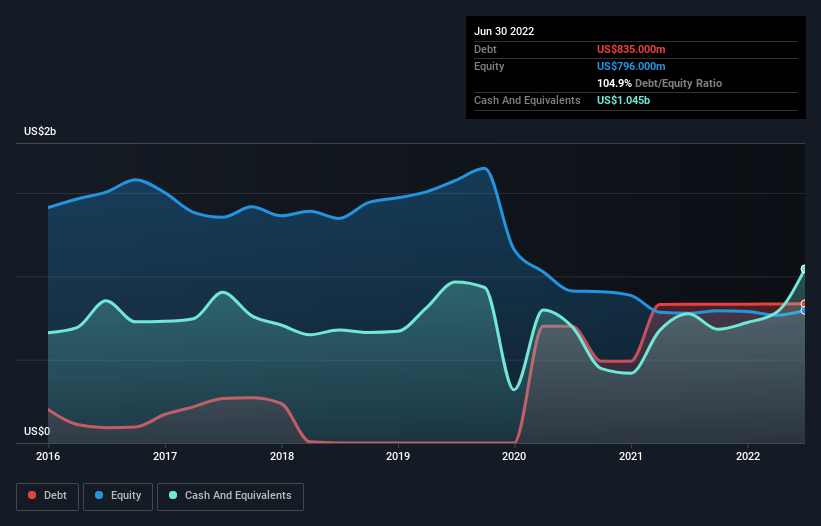Click the 104.9% Debt/Equity Ratio text

tap(659, 83)
